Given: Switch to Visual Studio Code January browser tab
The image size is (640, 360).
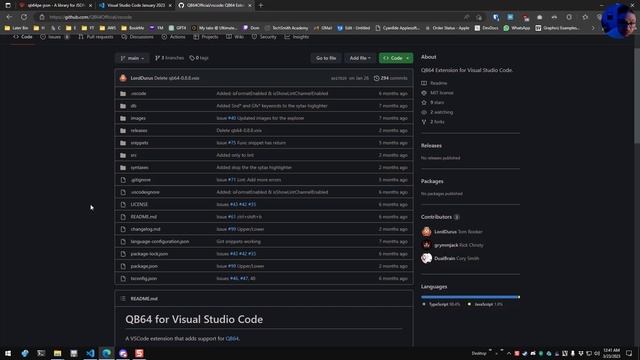Looking at the screenshot, I should [x=136, y=5].
